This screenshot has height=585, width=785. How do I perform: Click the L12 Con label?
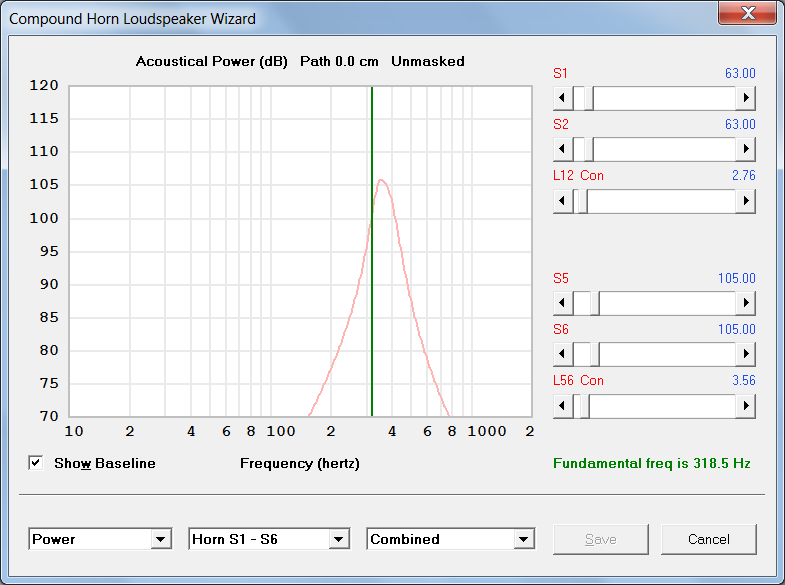click(578, 176)
